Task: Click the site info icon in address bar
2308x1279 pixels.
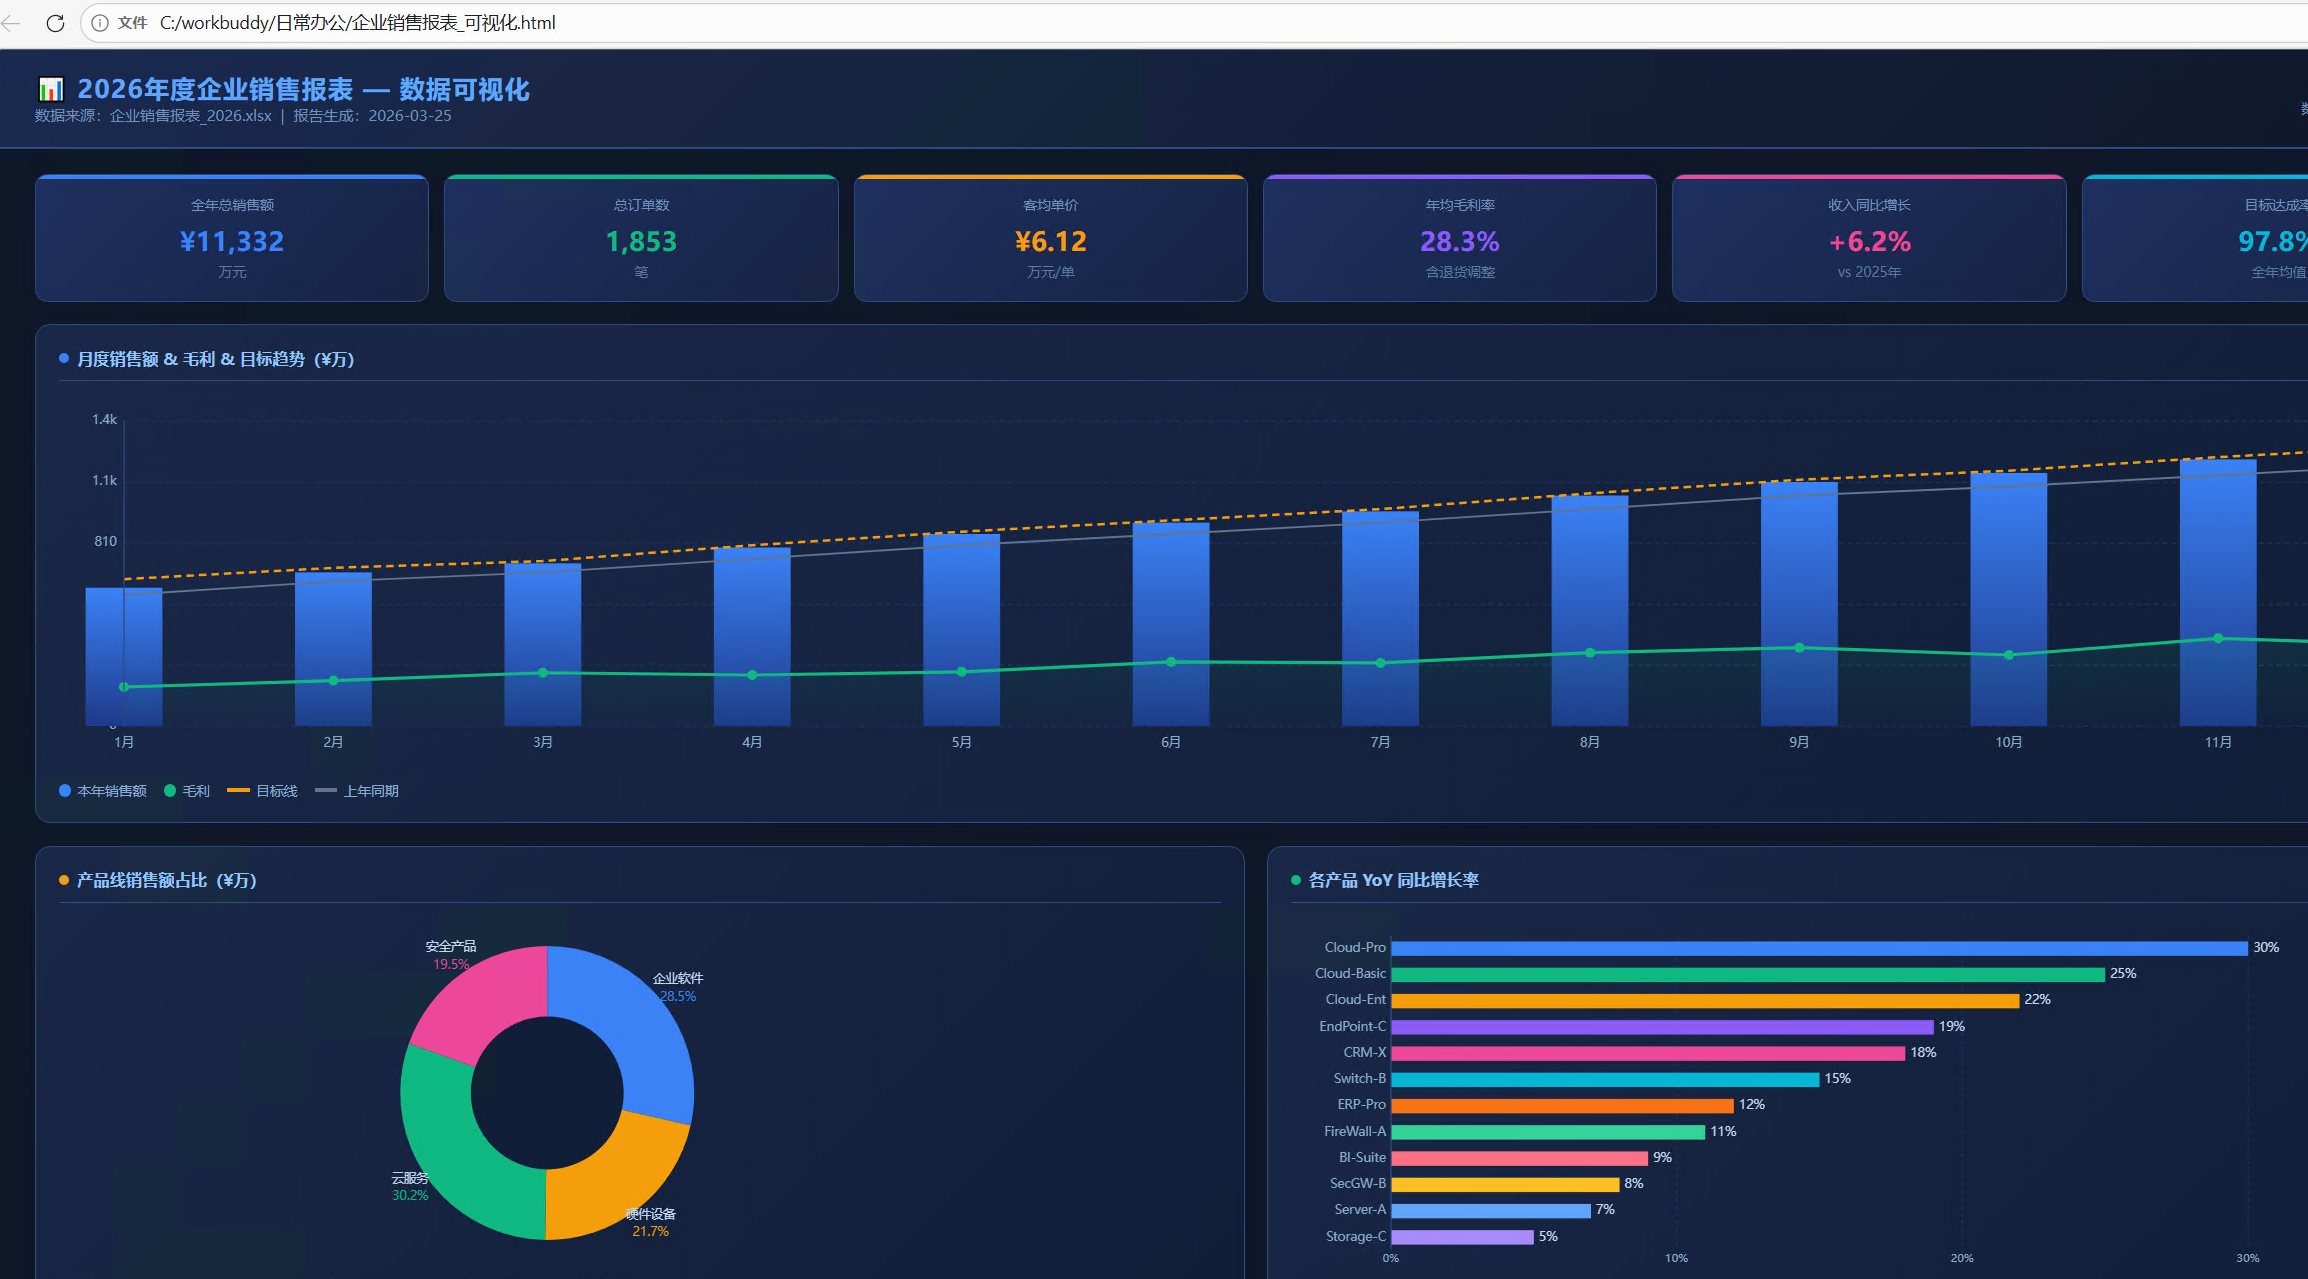Action: (100, 23)
